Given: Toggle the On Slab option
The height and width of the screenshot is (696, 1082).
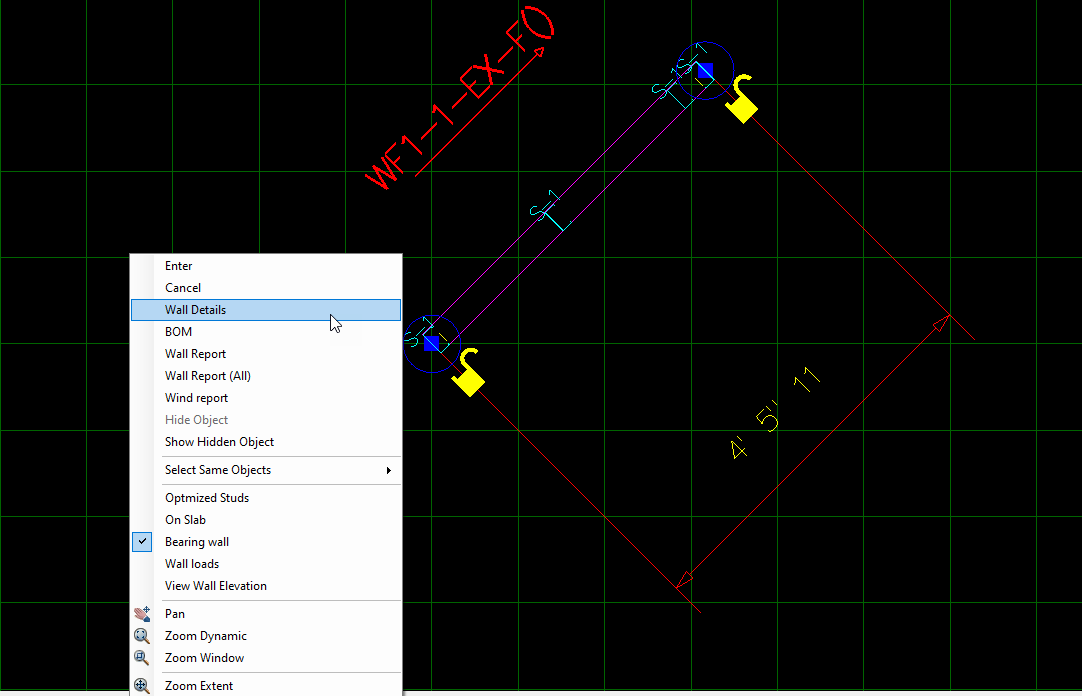Looking at the screenshot, I should click(185, 520).
